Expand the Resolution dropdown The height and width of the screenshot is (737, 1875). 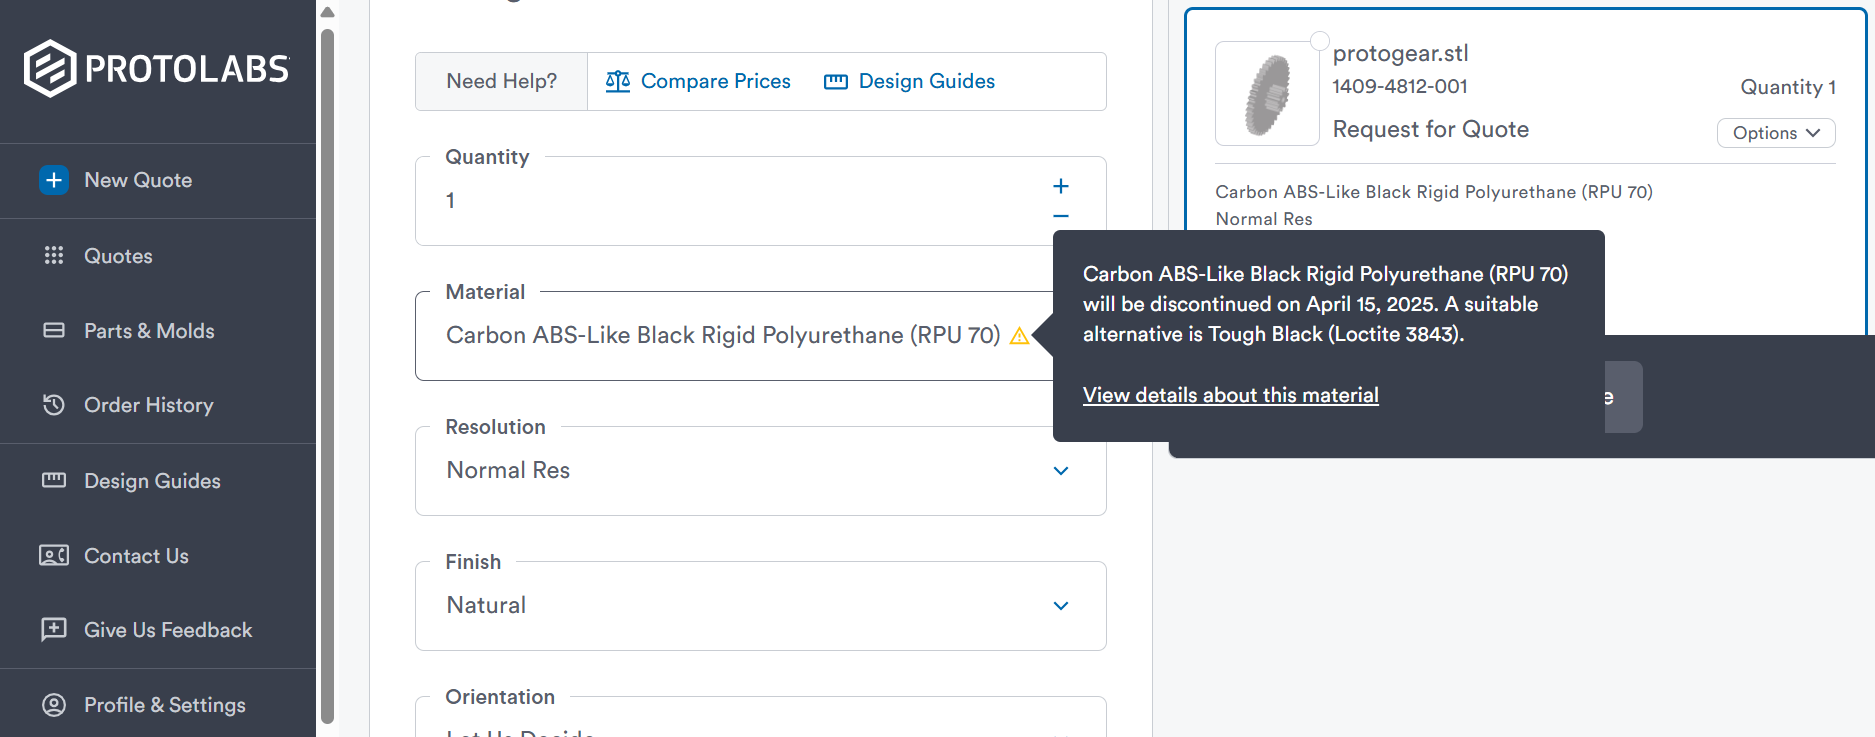click(1061, 471)
